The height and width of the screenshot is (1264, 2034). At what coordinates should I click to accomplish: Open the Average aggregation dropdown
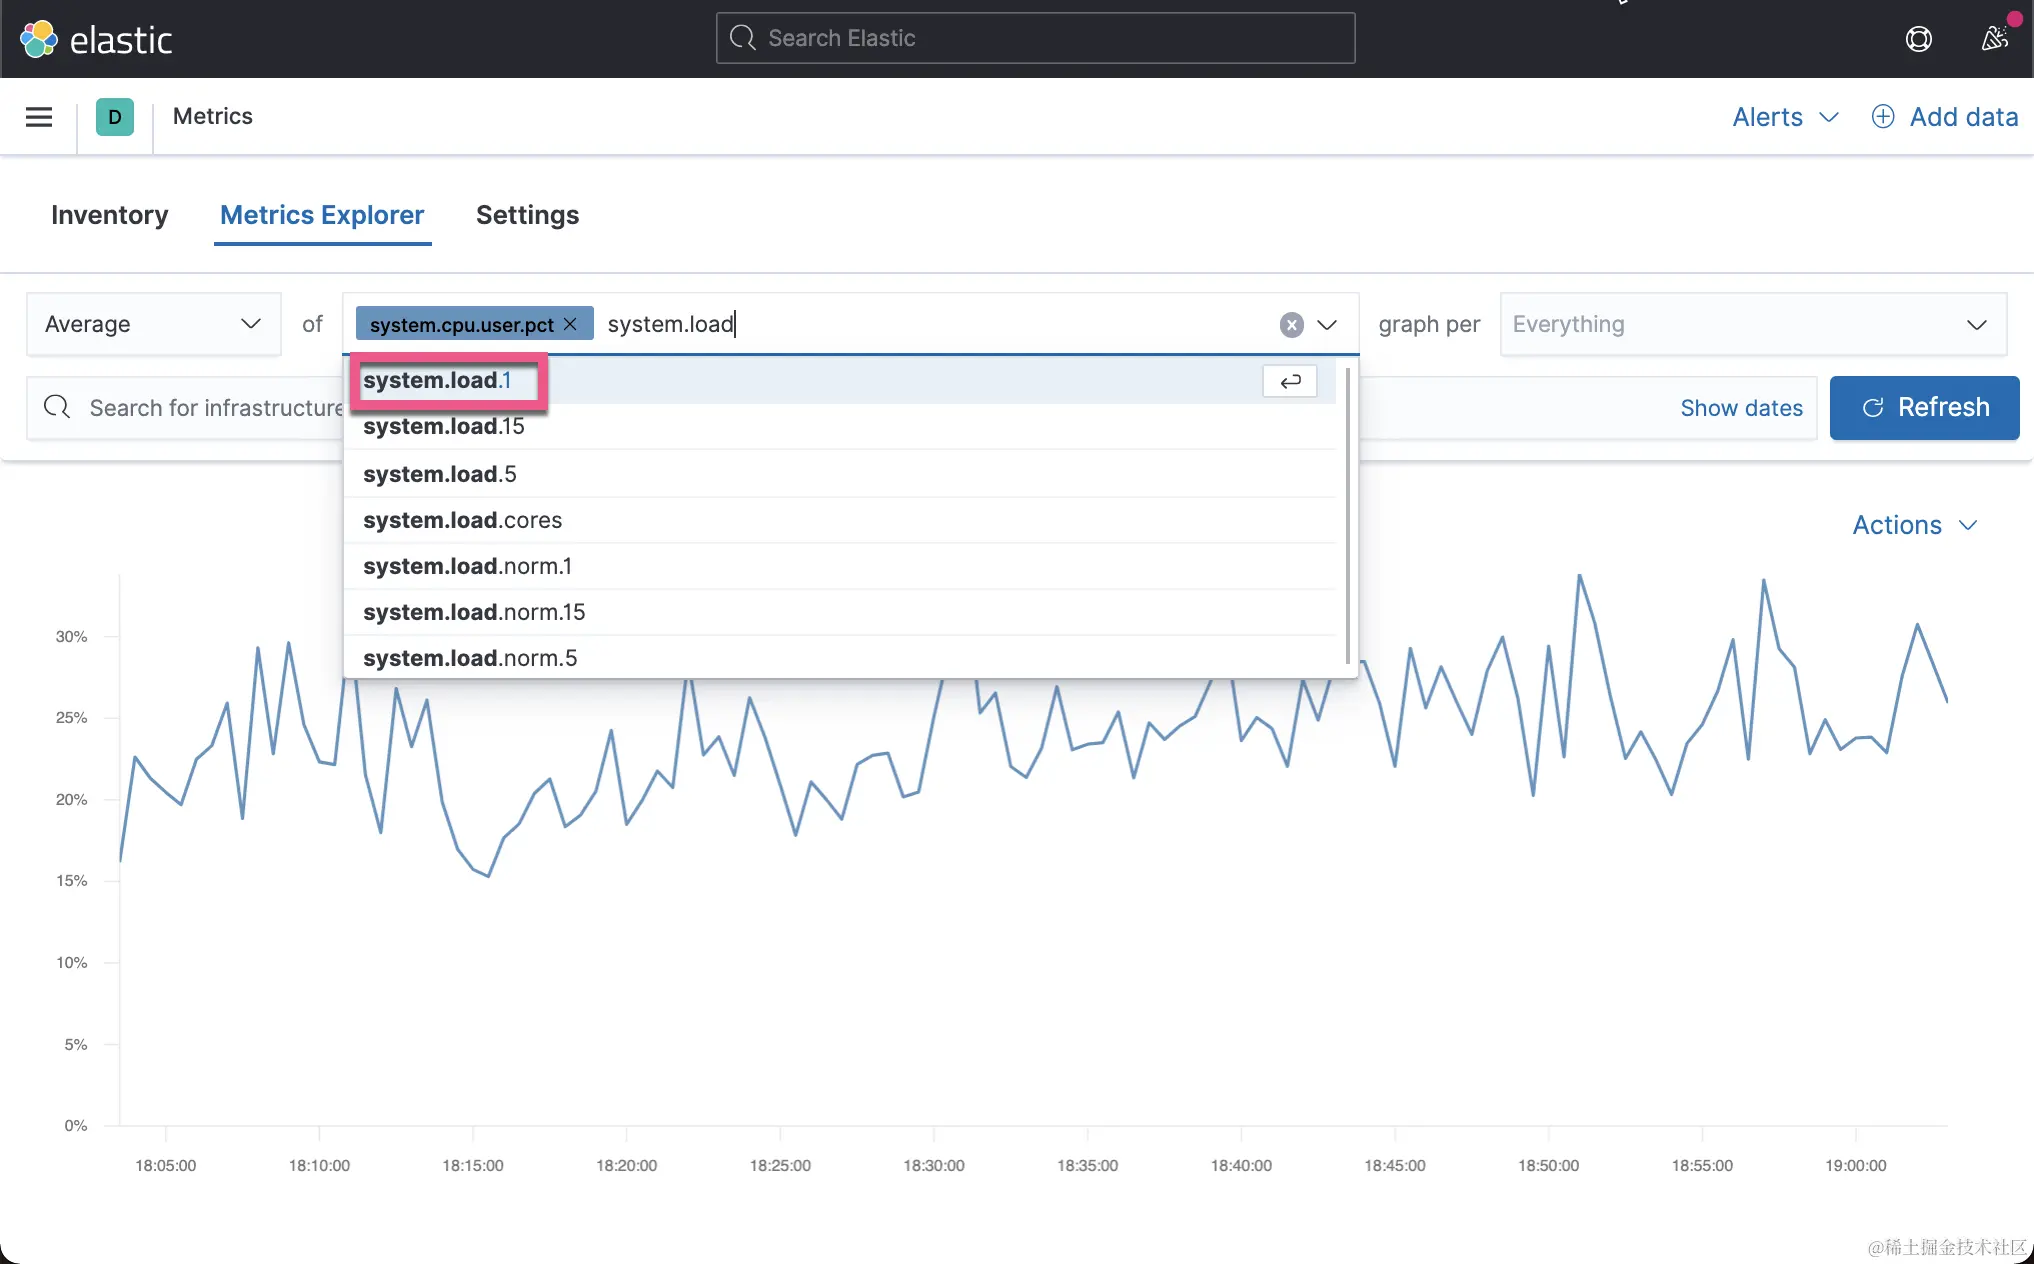(x=153, y=324)
